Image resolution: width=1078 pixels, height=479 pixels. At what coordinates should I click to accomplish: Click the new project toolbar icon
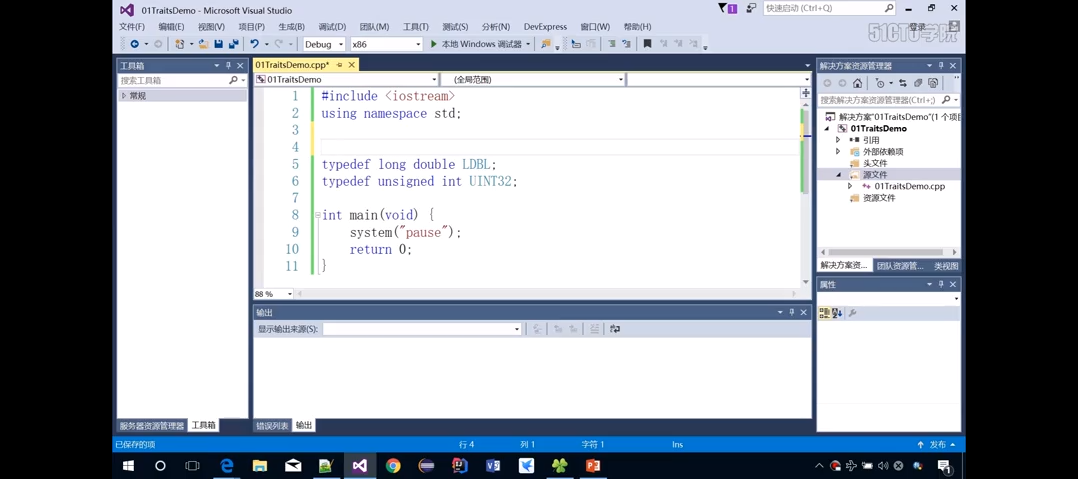(x=179, y=44)
